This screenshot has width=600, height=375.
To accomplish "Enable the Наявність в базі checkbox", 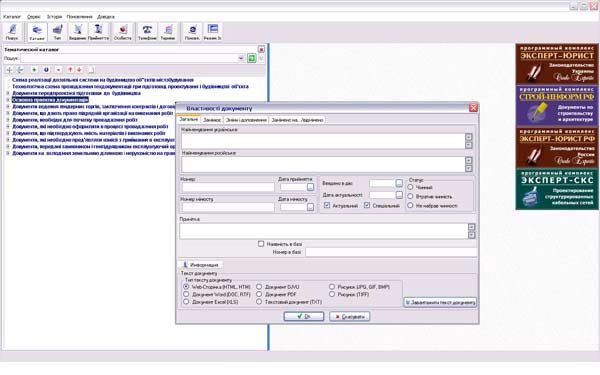I will [x=261, y=244].
